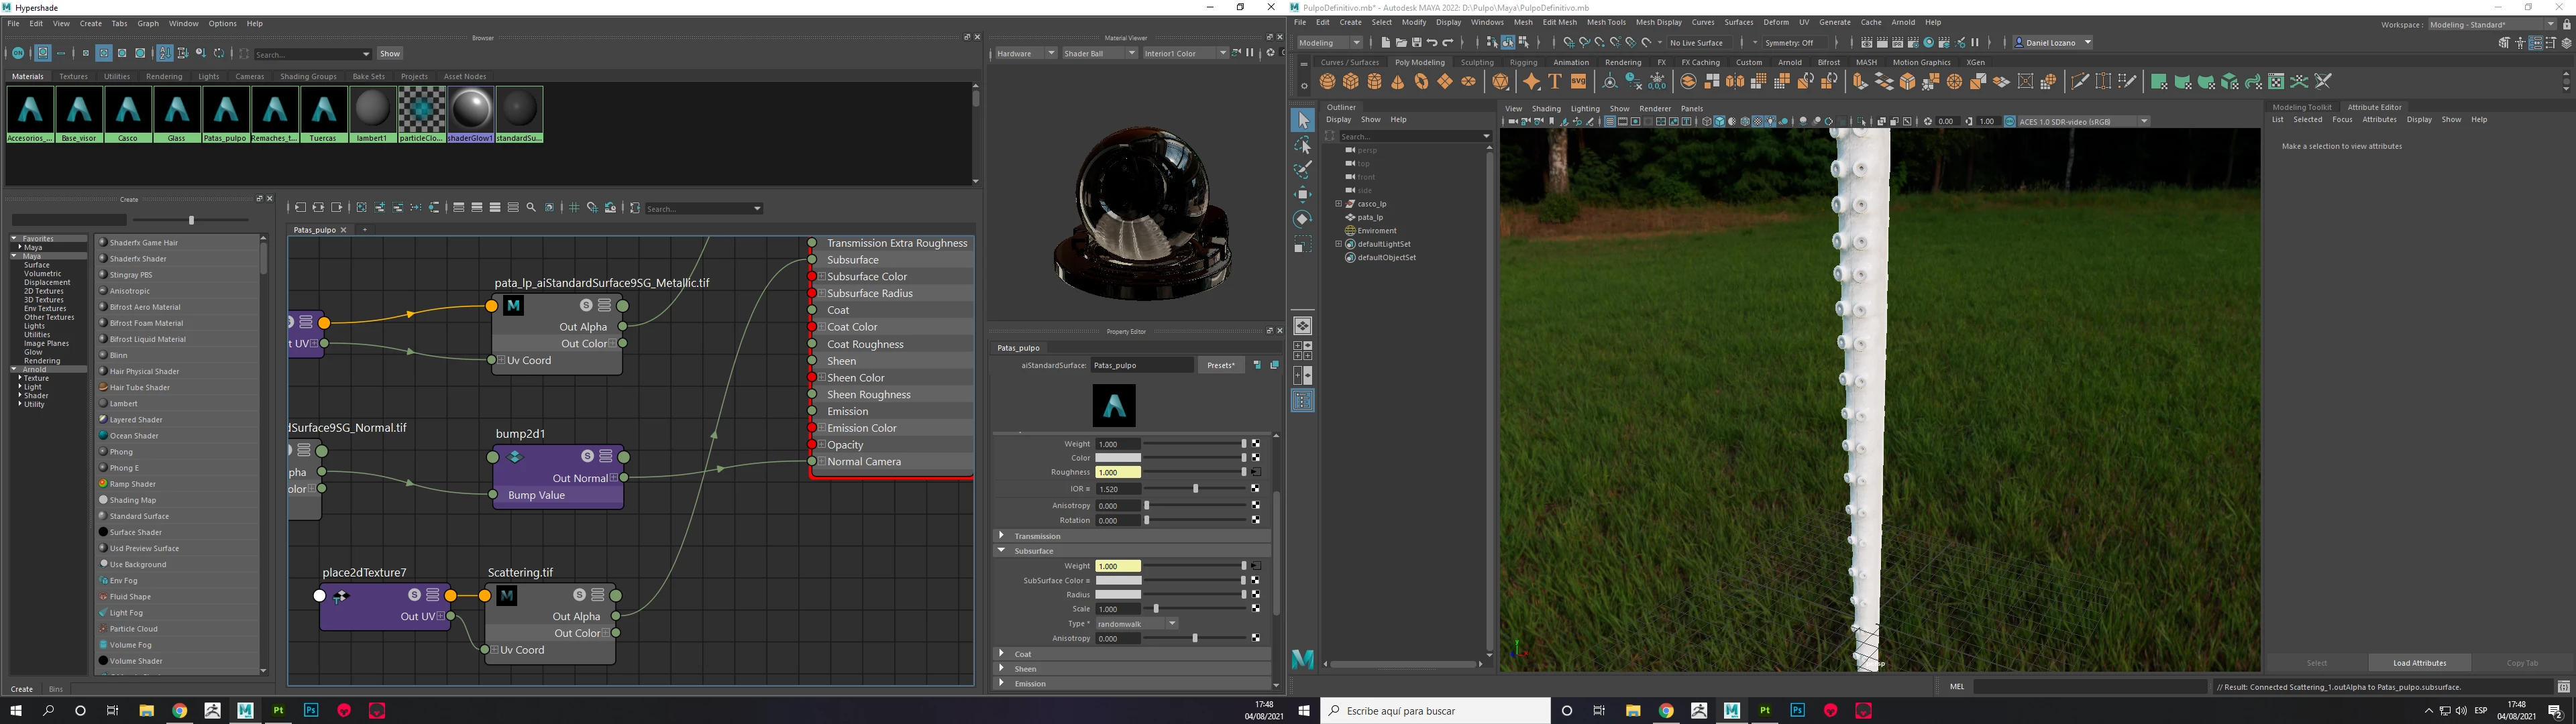Select the Patas_pulpo material thumbnail
Screen dimensions: 2576x724
(x=226, y=110)
